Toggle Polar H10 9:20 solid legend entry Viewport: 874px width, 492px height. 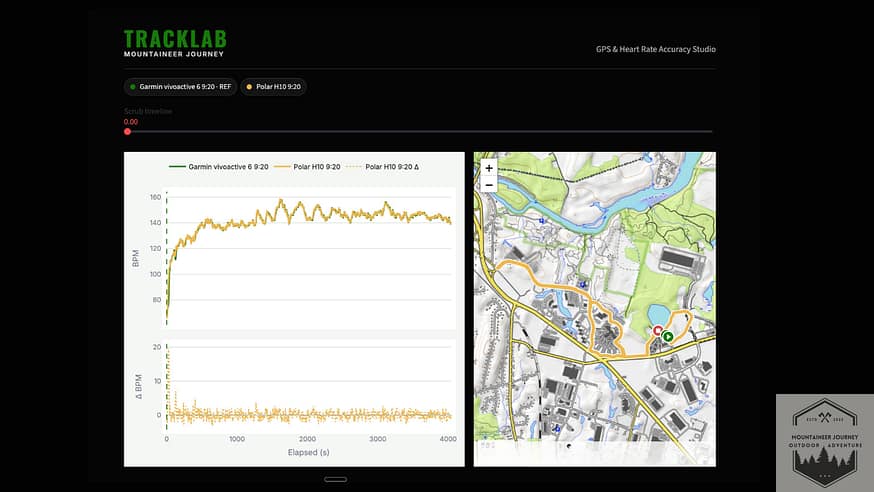[x=307, y=167]
